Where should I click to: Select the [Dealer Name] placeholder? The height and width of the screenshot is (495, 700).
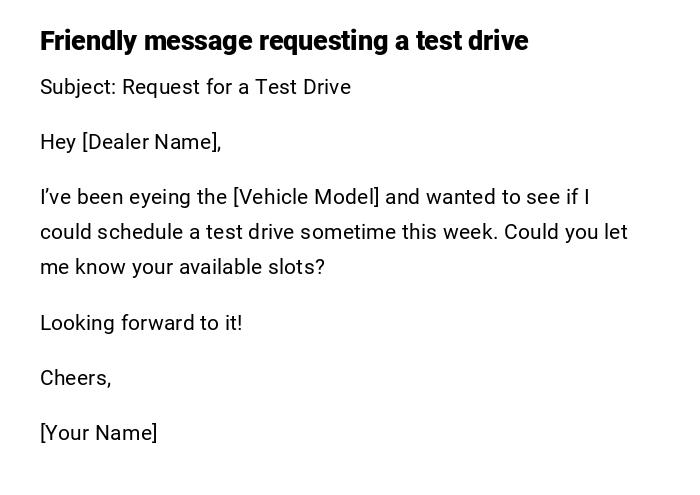tap(150, 142)
